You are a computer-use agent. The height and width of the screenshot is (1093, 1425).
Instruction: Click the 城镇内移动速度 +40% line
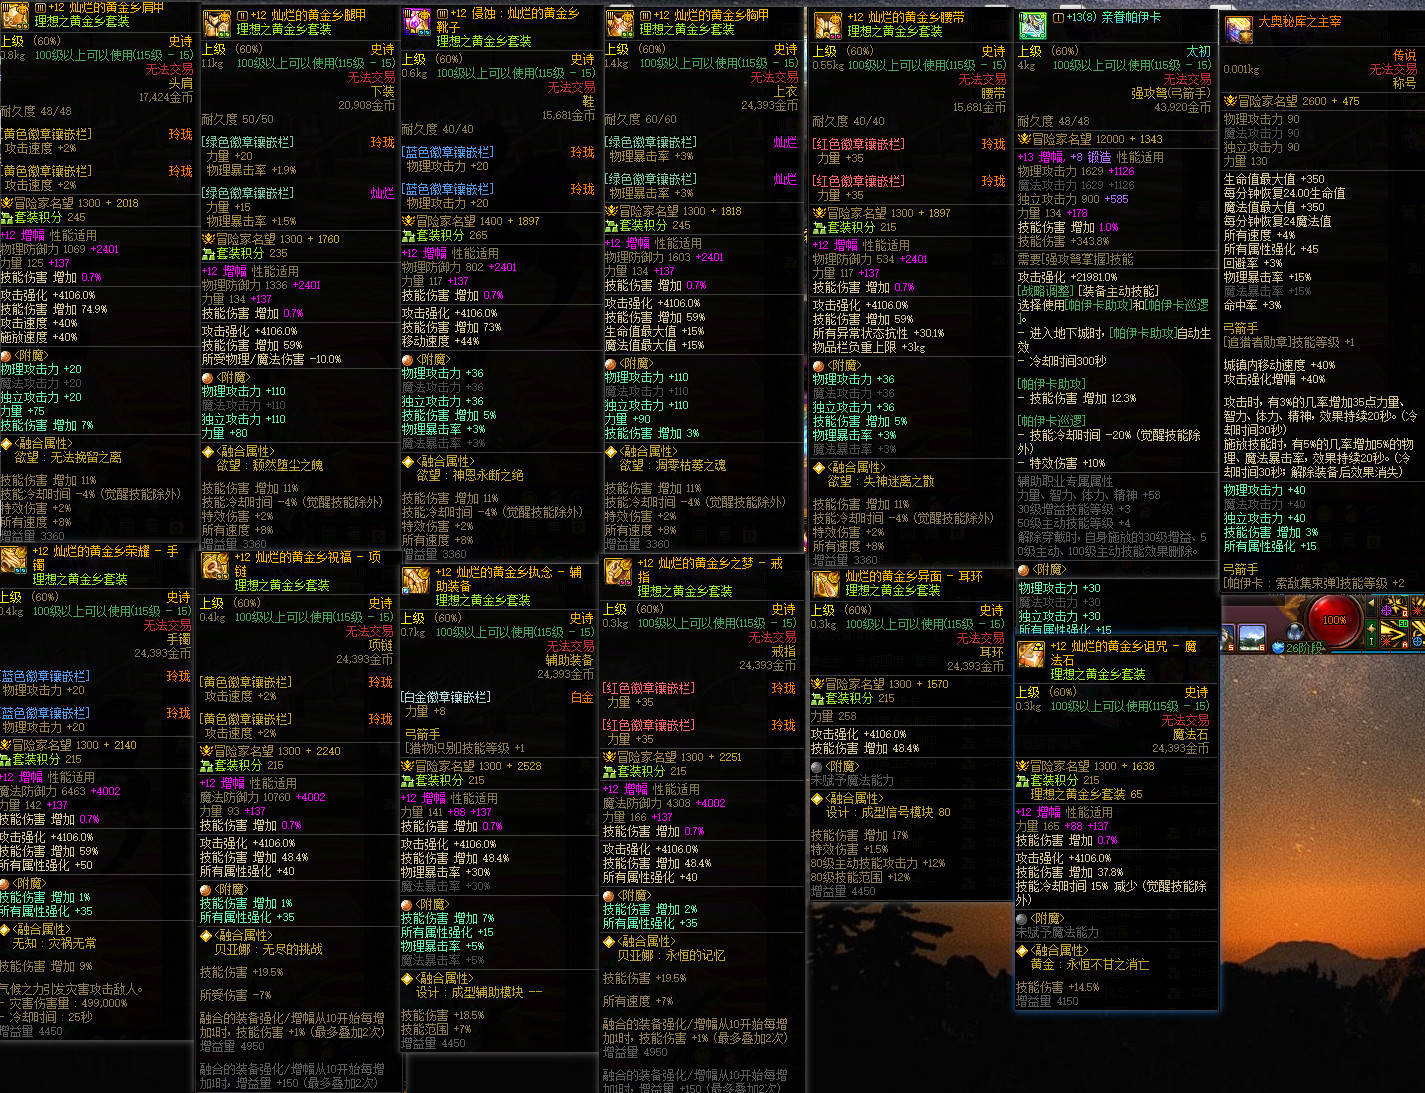point(1279,365)
